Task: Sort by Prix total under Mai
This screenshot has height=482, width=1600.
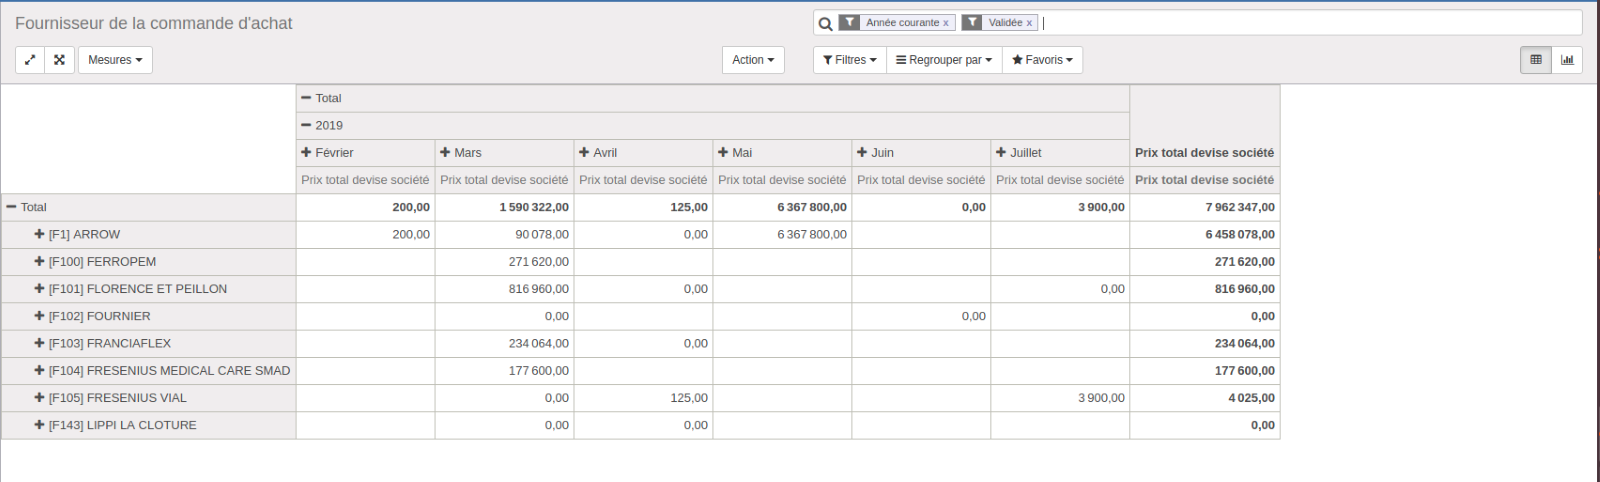Action: coord(782,180)
